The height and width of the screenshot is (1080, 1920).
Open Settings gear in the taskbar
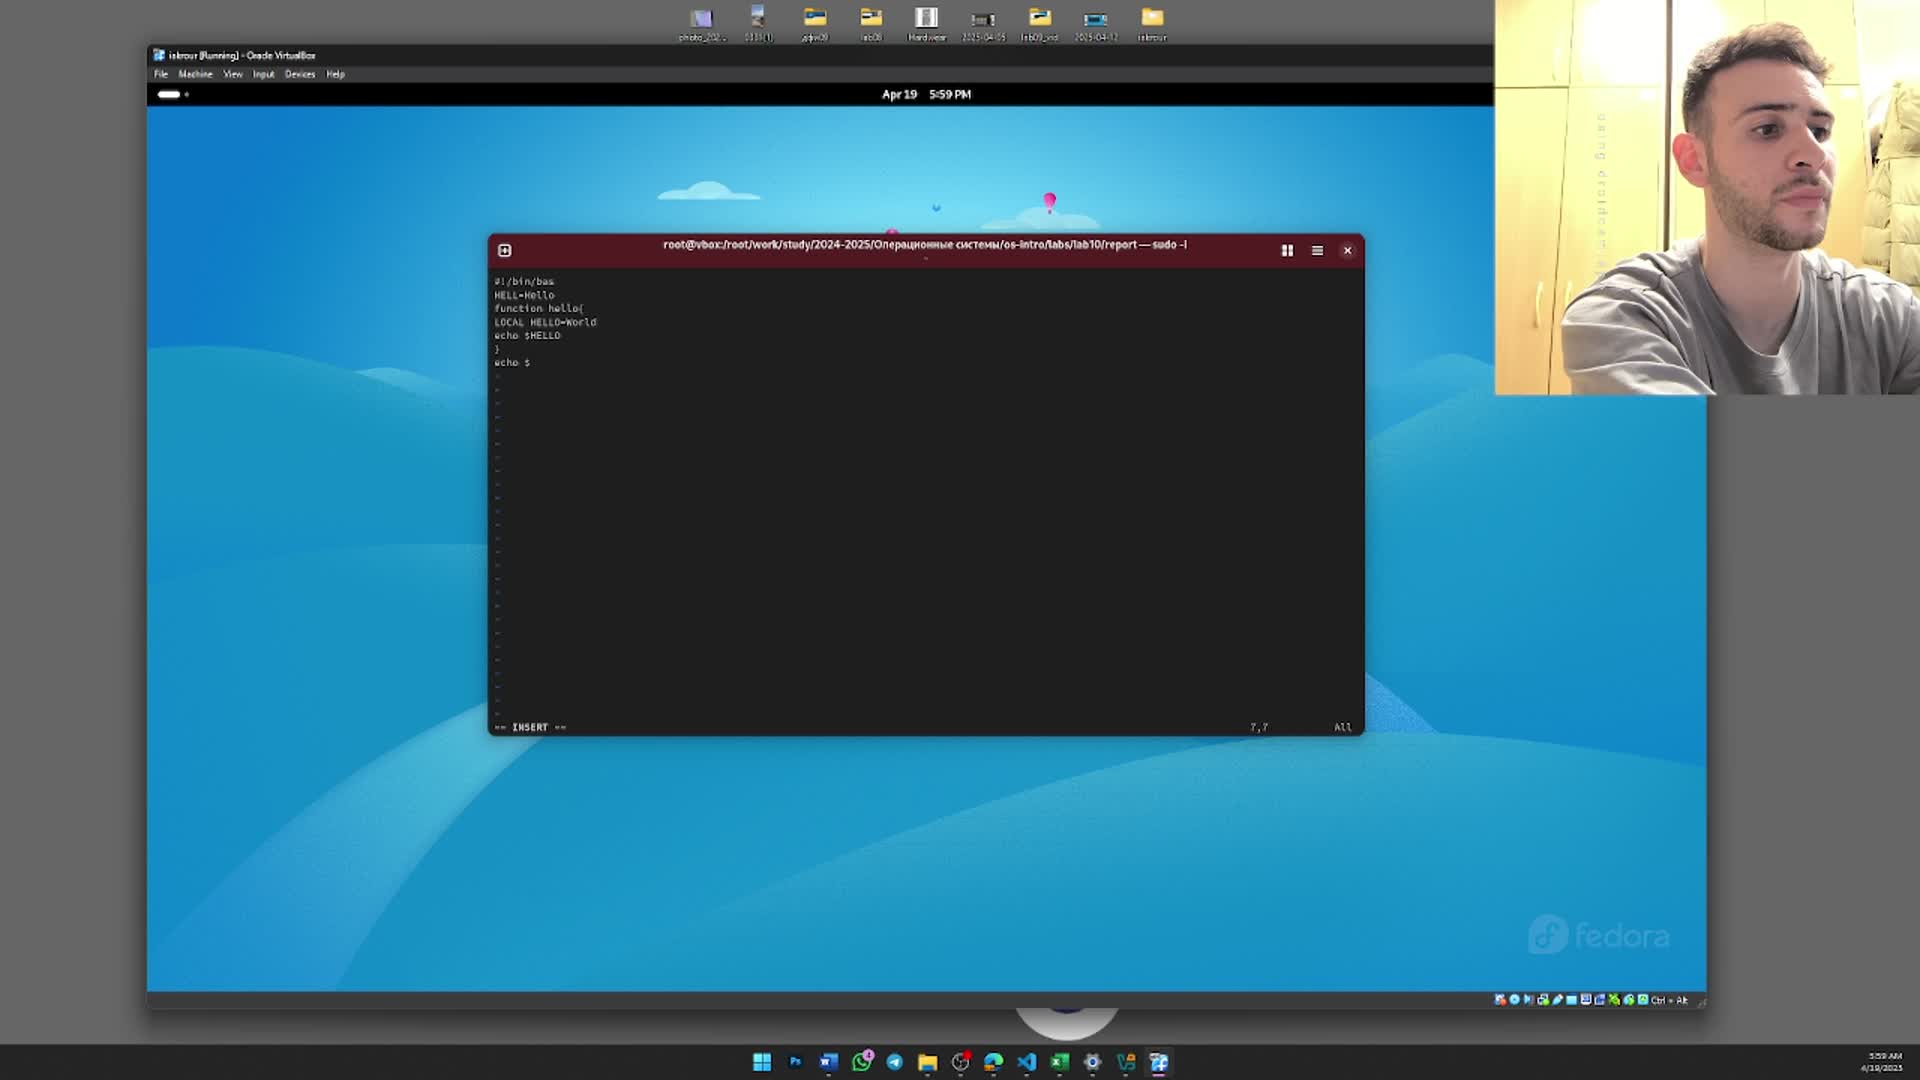(x=1092, y=1062)
